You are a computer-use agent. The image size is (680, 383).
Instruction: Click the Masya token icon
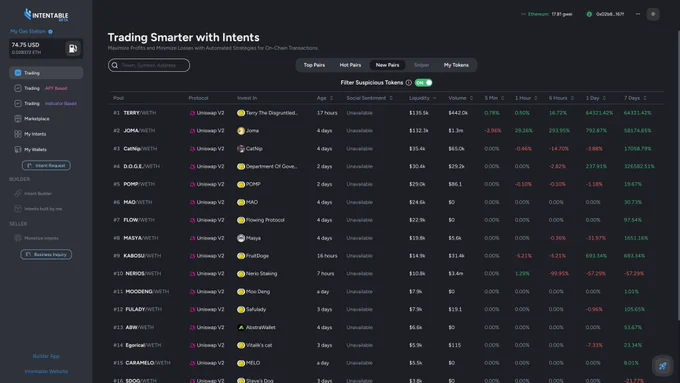241,238
